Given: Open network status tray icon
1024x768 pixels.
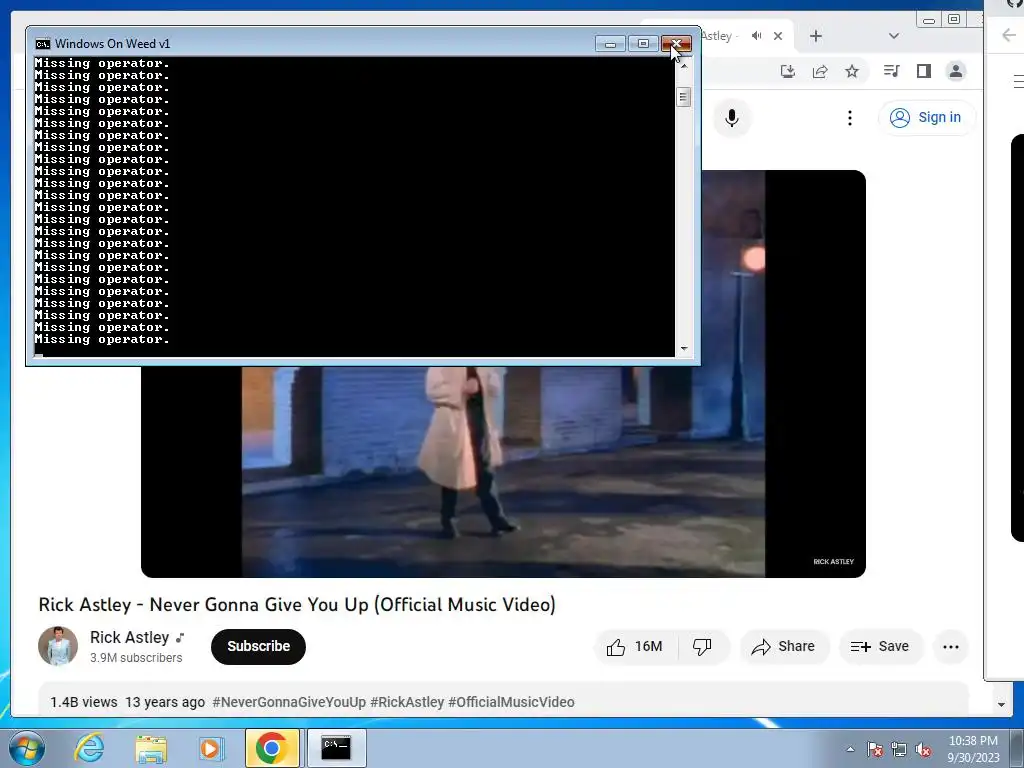Looking at the screenshot, I should tap(899, 749).
